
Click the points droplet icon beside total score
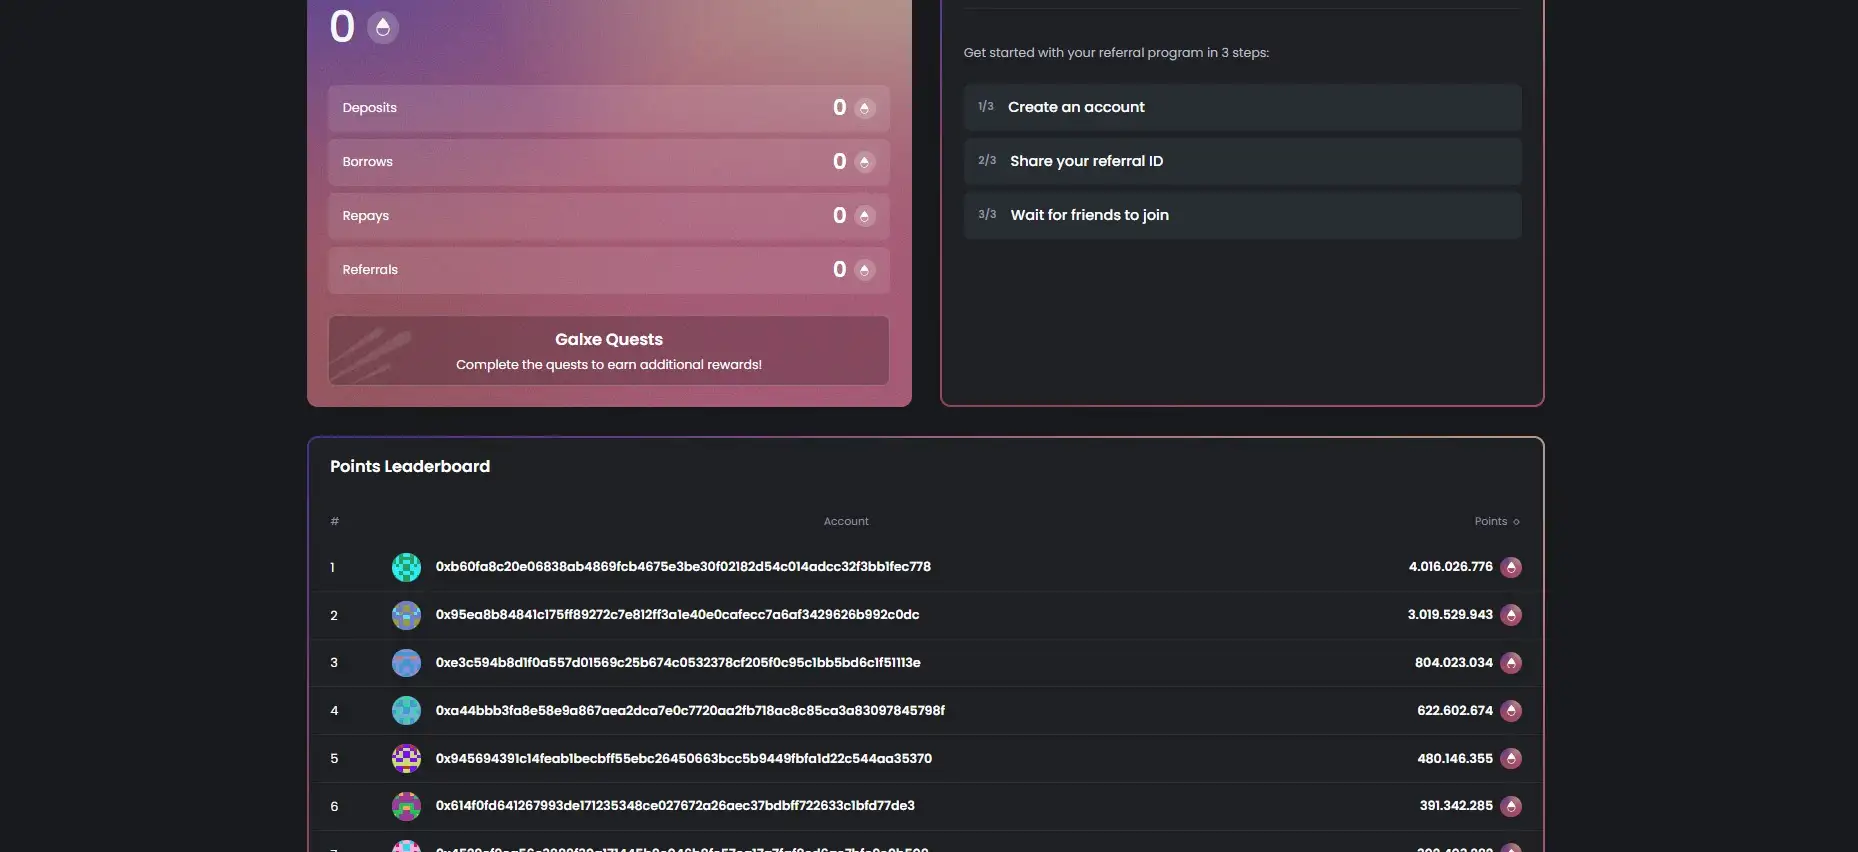point(383,27)
